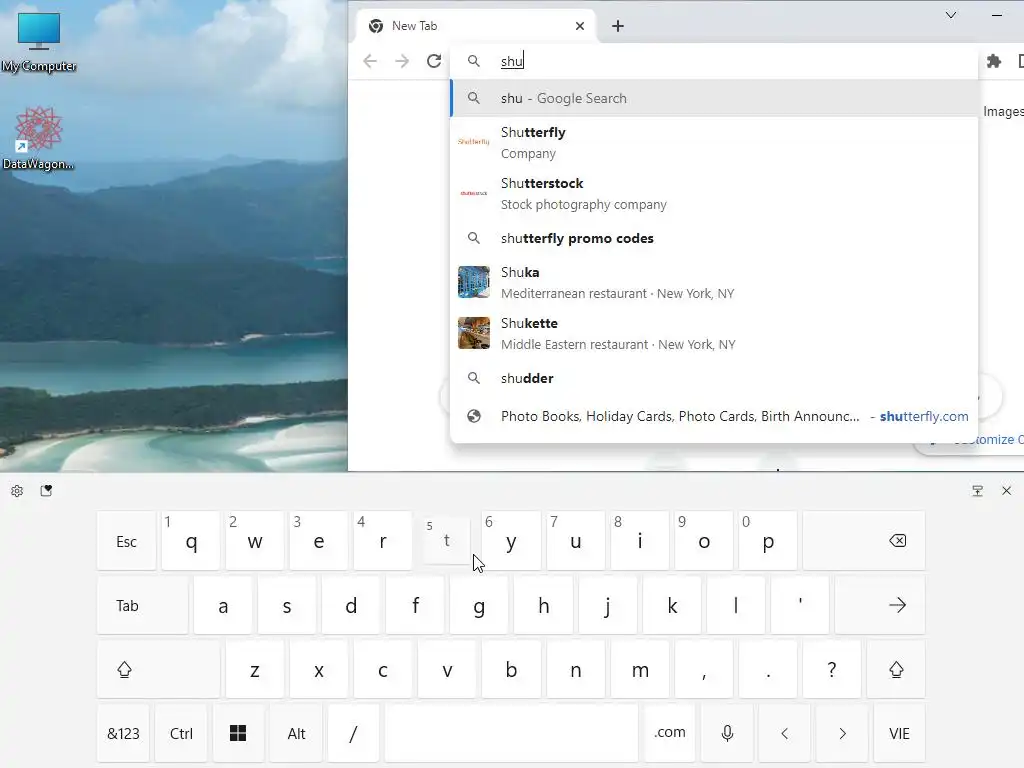Screen dimensions: 1024x768
Task: Tap the a key
Action: [223, 605]
